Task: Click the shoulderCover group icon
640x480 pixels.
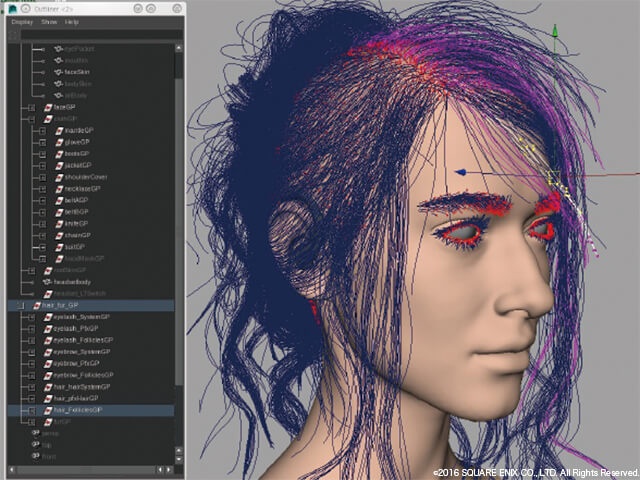Action: pos(60,178)
